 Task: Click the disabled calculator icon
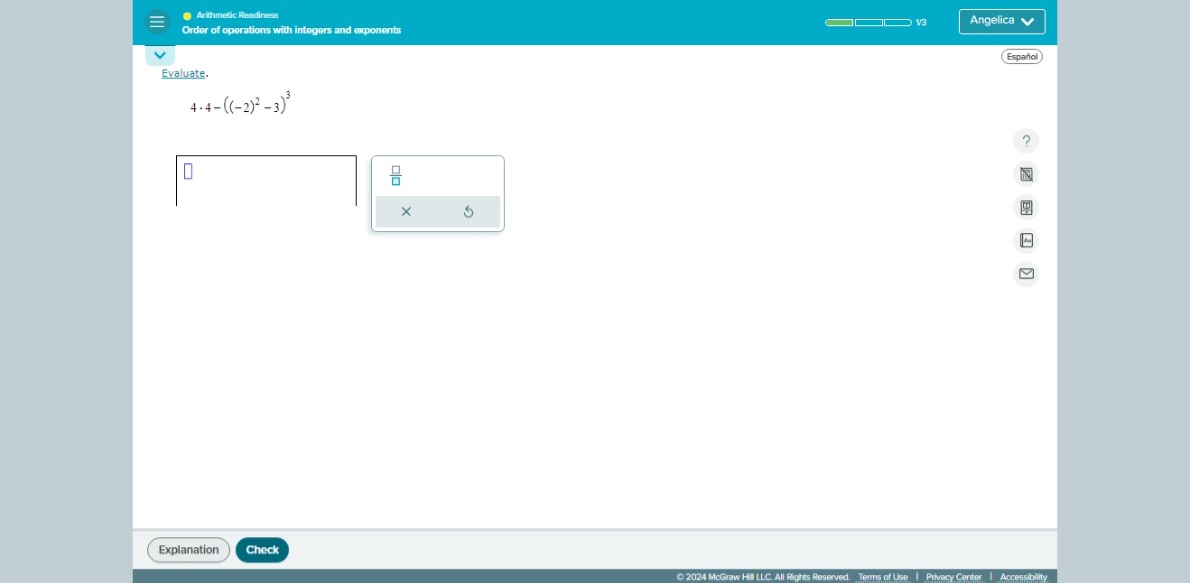(1026, 174)
